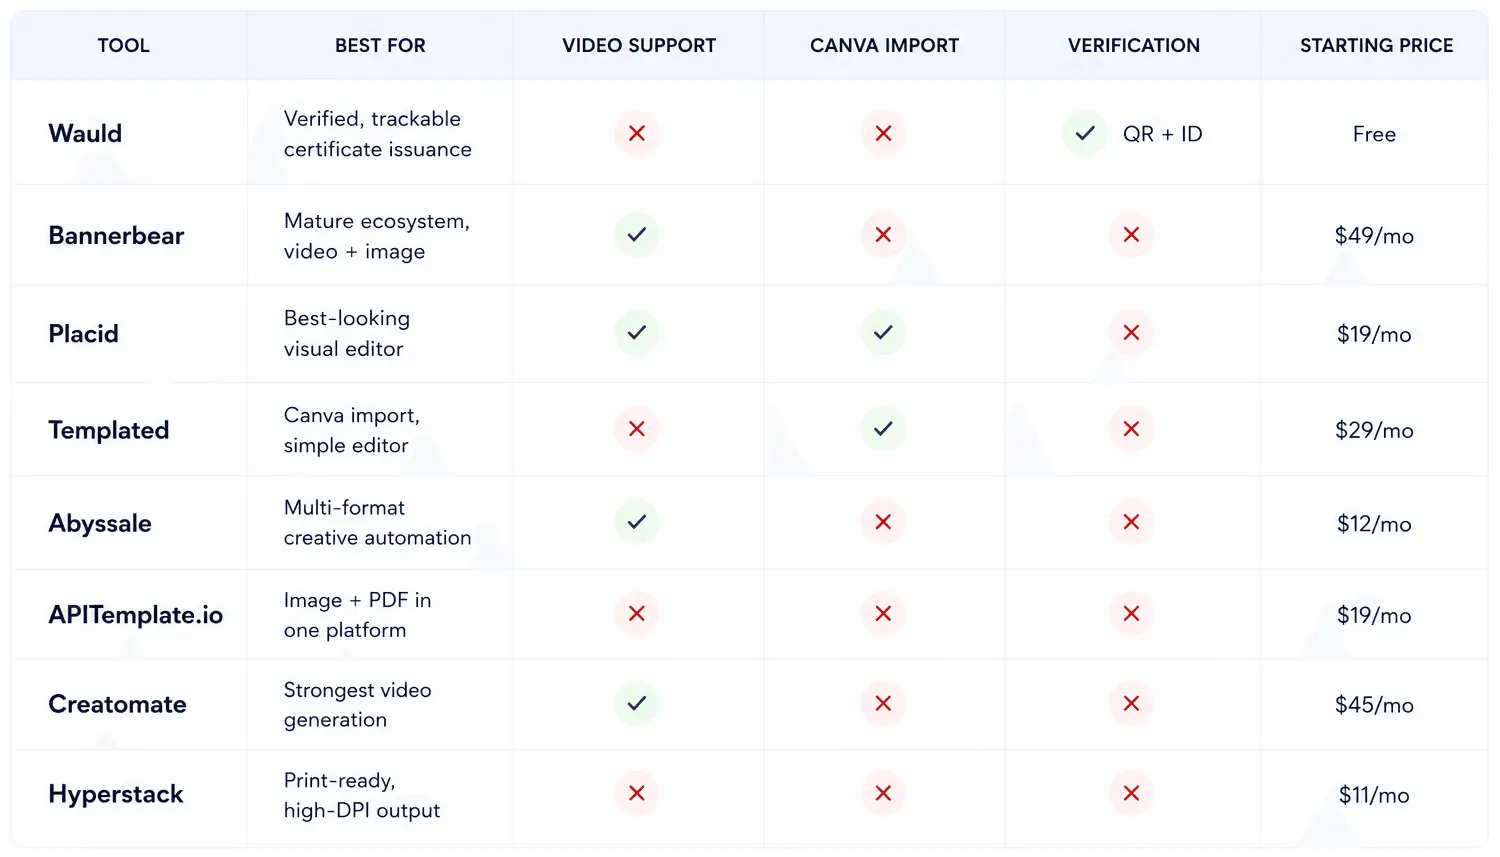Screen dimensions: 1500x857
Task: Click Templated's green Canva import checkmark
Action: coord(883,429)
